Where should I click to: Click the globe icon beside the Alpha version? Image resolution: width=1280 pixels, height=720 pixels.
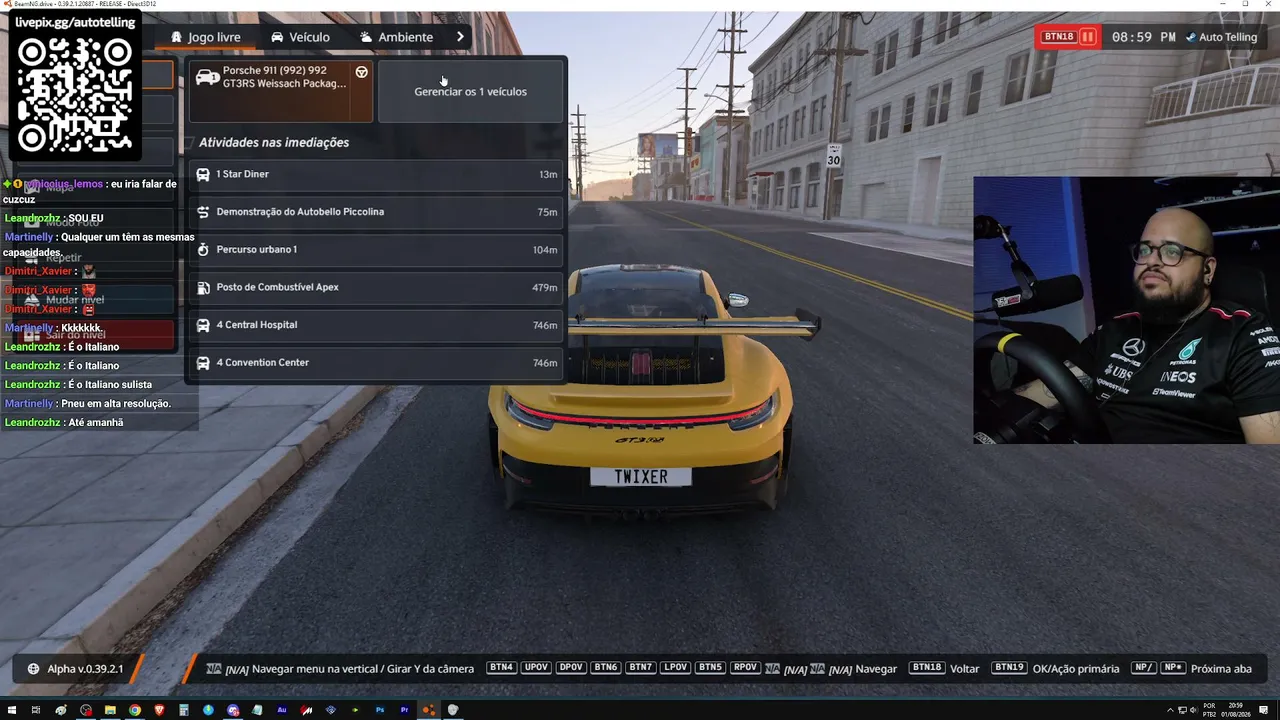(x=34, y=669)
